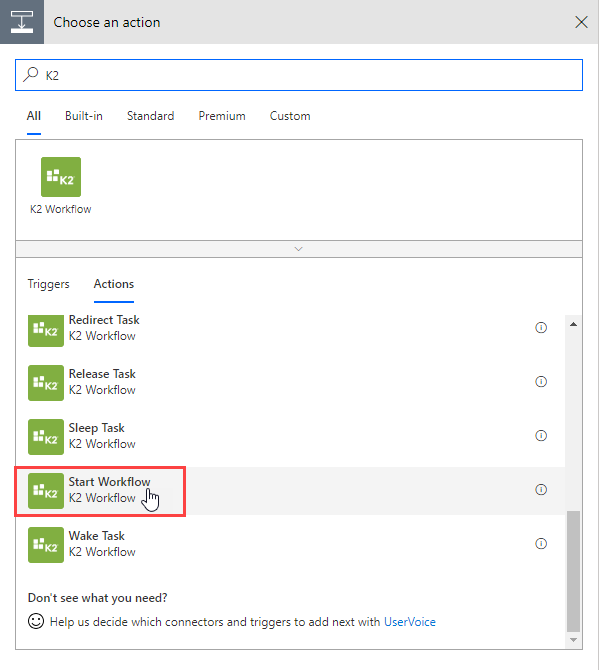Switch to the Custom tab
The height and width of the screenshot is (670, 599).
point(290,116)
